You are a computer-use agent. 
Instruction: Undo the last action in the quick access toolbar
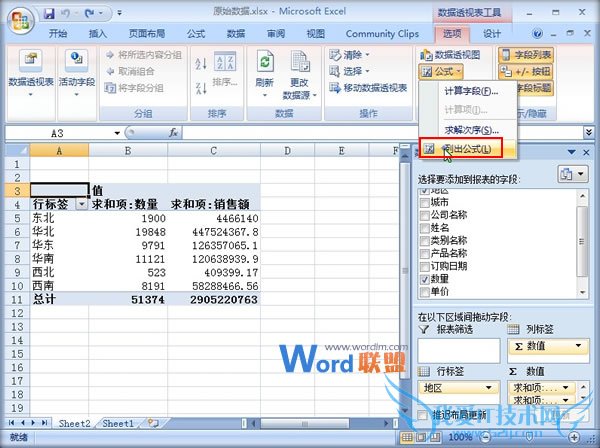coord(66,14)
